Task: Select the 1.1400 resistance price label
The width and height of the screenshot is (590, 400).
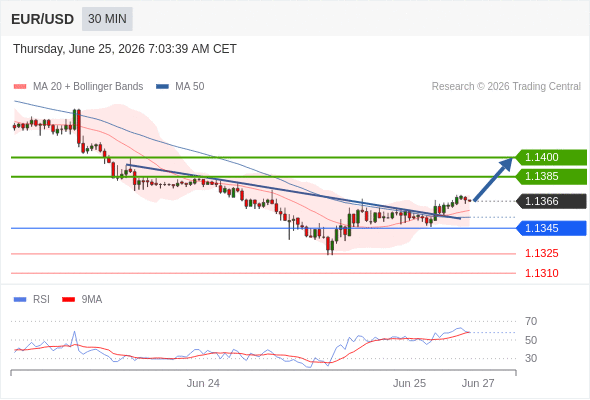Action: pyautogui.click(x=551, y=157)
